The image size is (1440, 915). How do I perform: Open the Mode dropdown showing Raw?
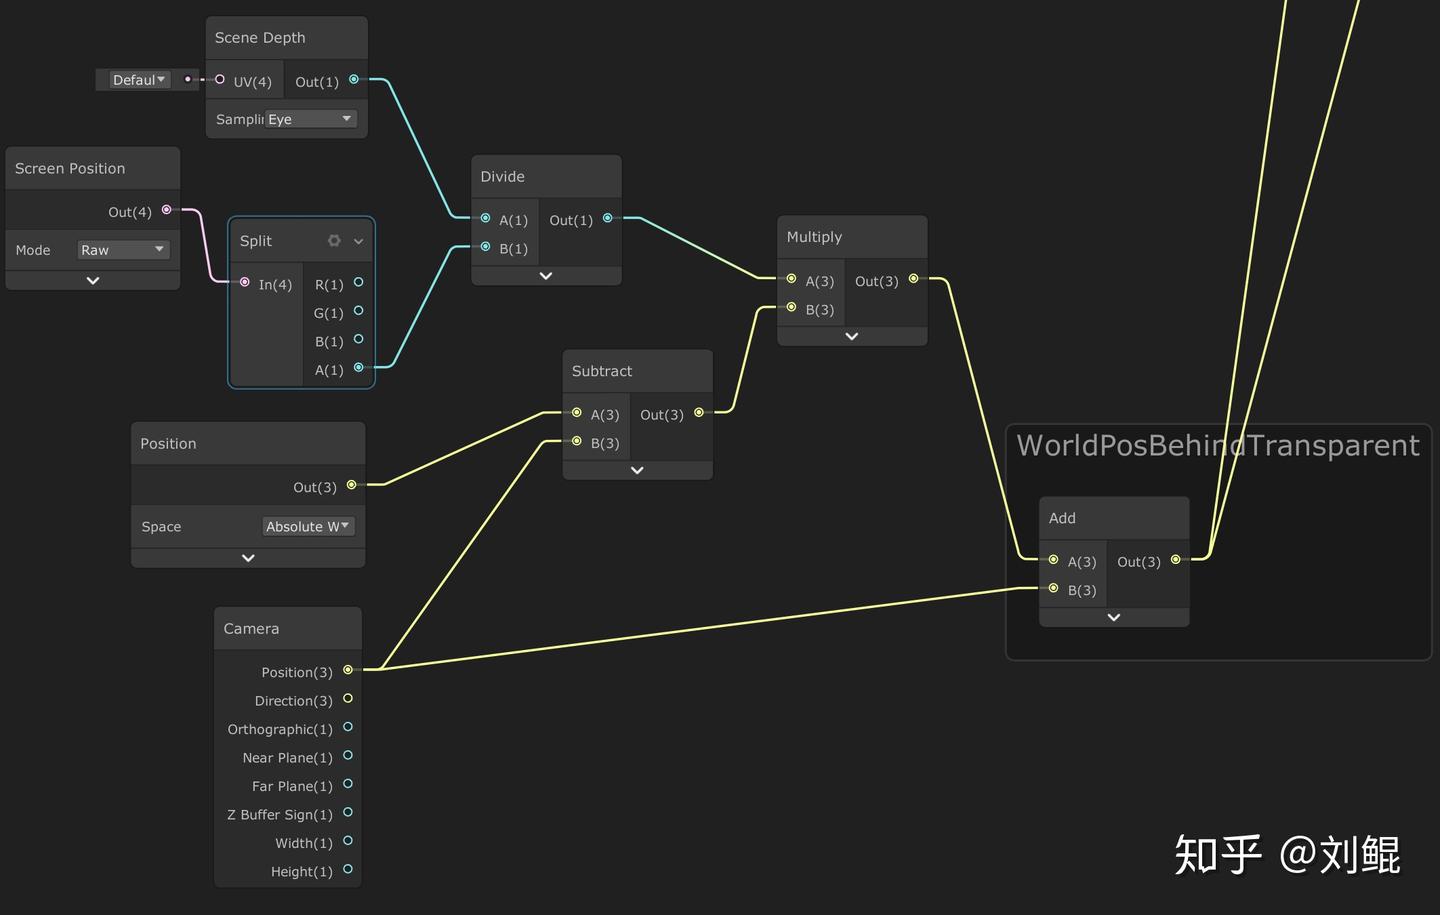click(x=122, y=249)
